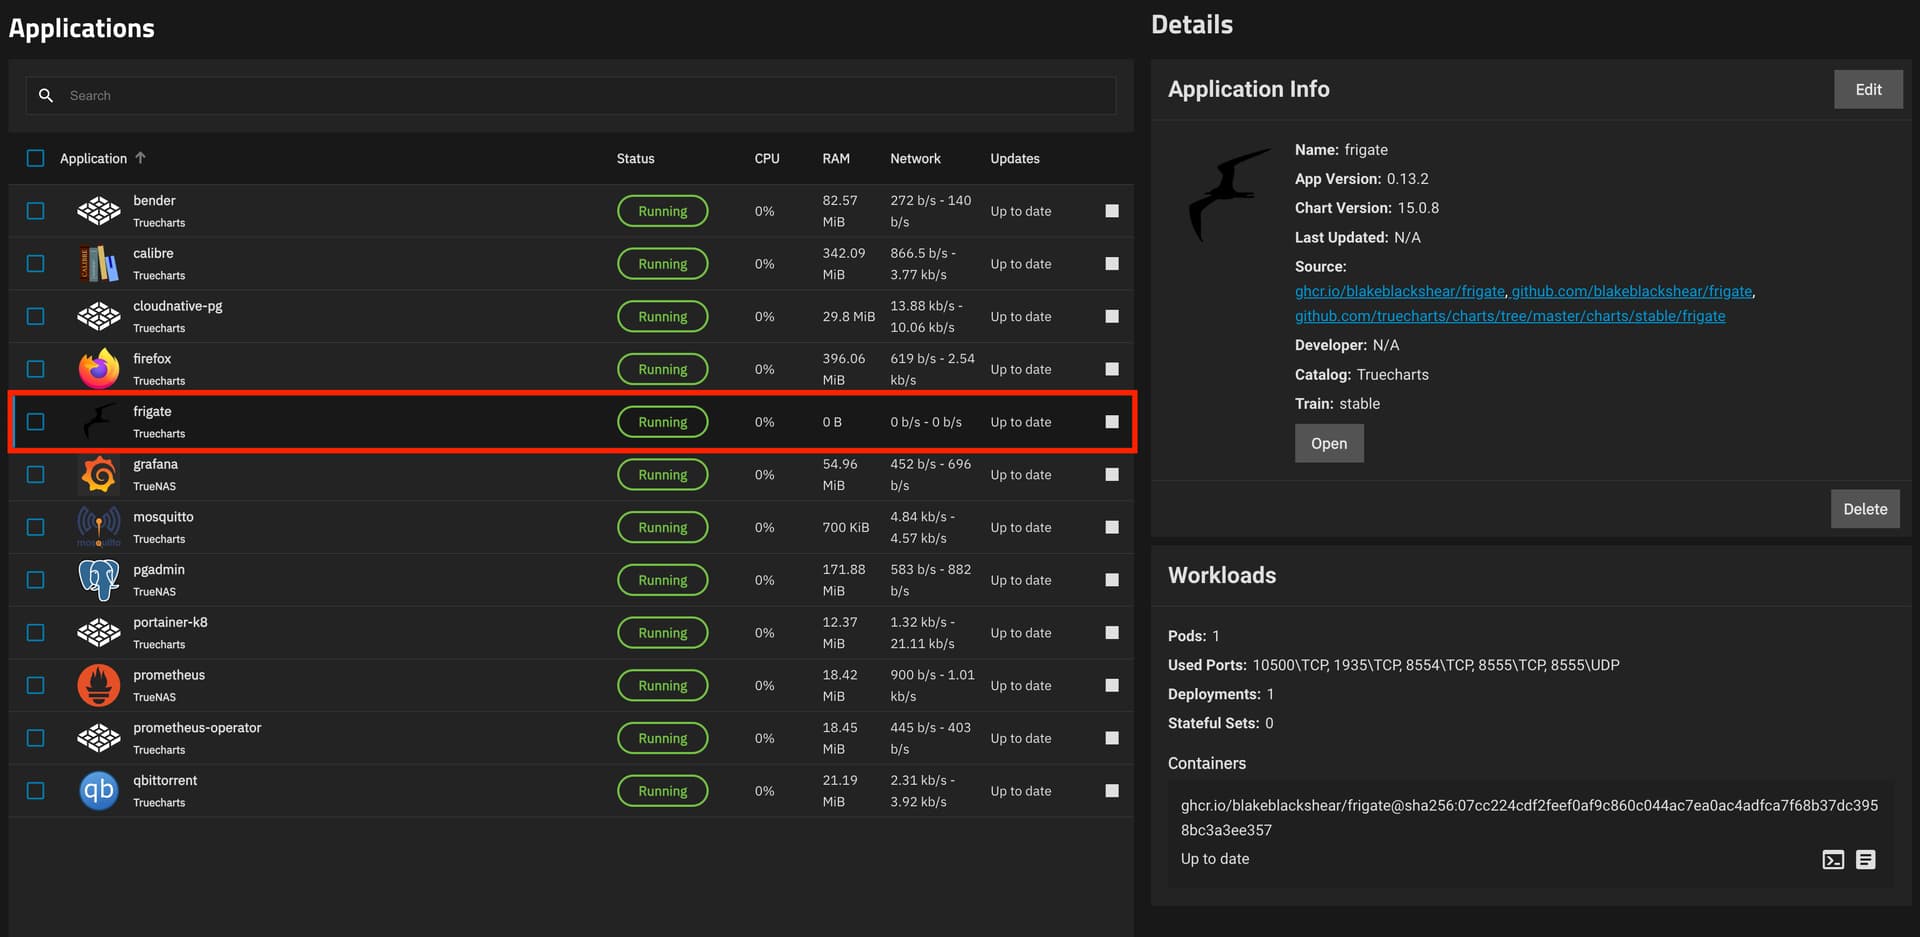Click the calibre app icon
Image resolution: width=1920 pixels, height=937 pixels.
[x=99, y=264]
